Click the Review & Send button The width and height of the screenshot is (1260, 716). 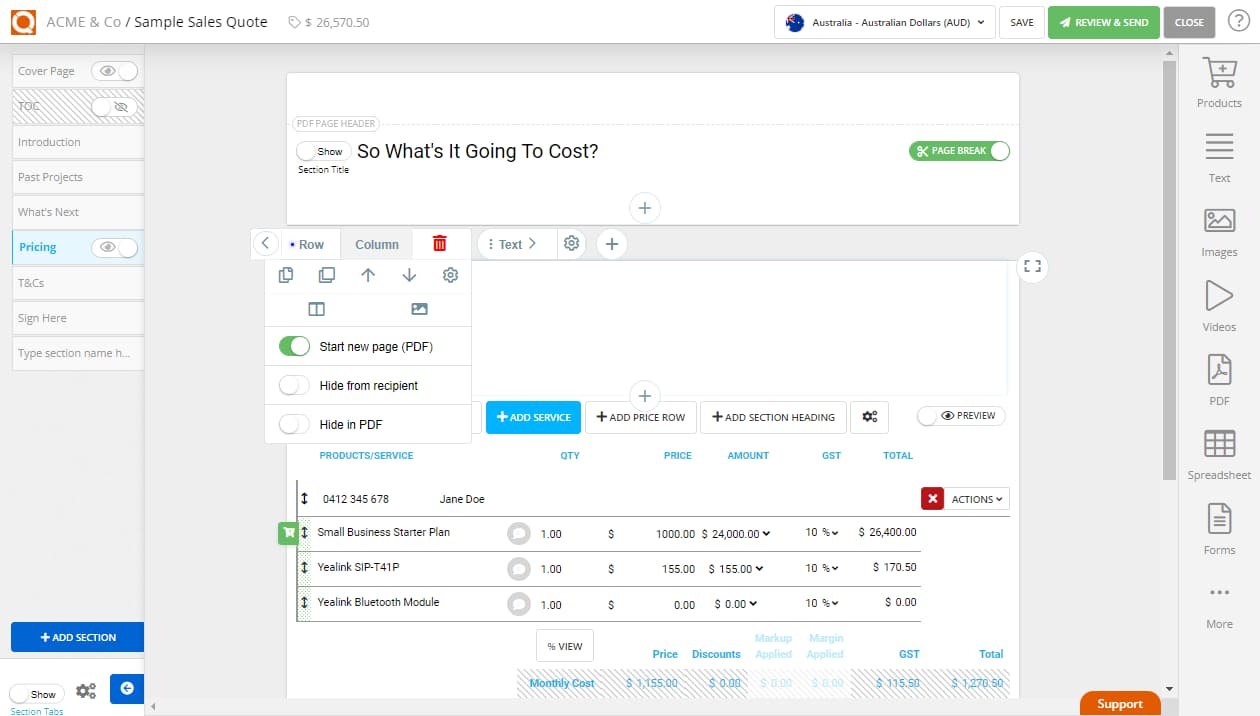tap(1103, 22)
